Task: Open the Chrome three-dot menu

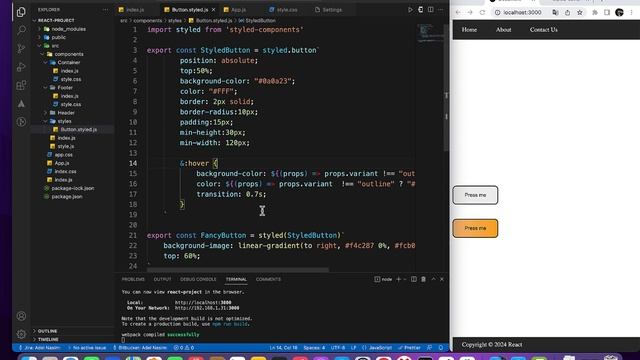Action: (631, 13)
